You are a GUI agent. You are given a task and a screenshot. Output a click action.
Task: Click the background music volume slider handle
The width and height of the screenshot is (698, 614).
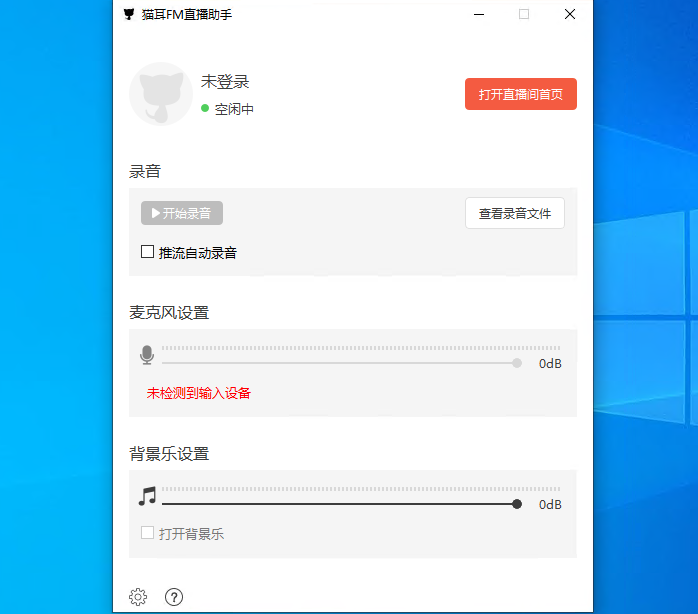click(x=517, y=504)
